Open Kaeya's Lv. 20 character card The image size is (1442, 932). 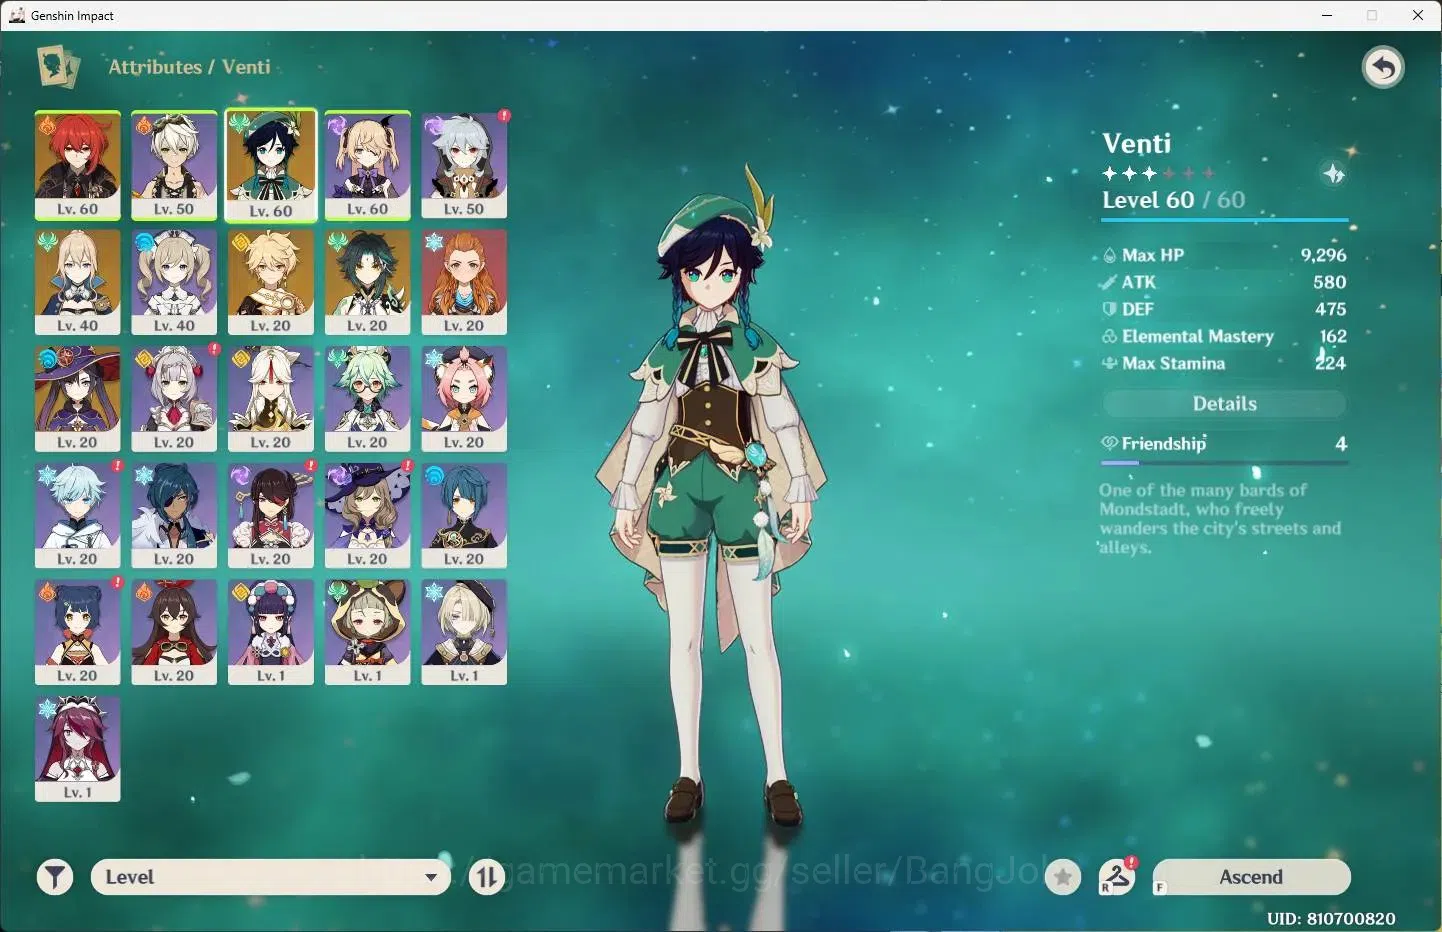pyautogui.click(x=174, y=516)
